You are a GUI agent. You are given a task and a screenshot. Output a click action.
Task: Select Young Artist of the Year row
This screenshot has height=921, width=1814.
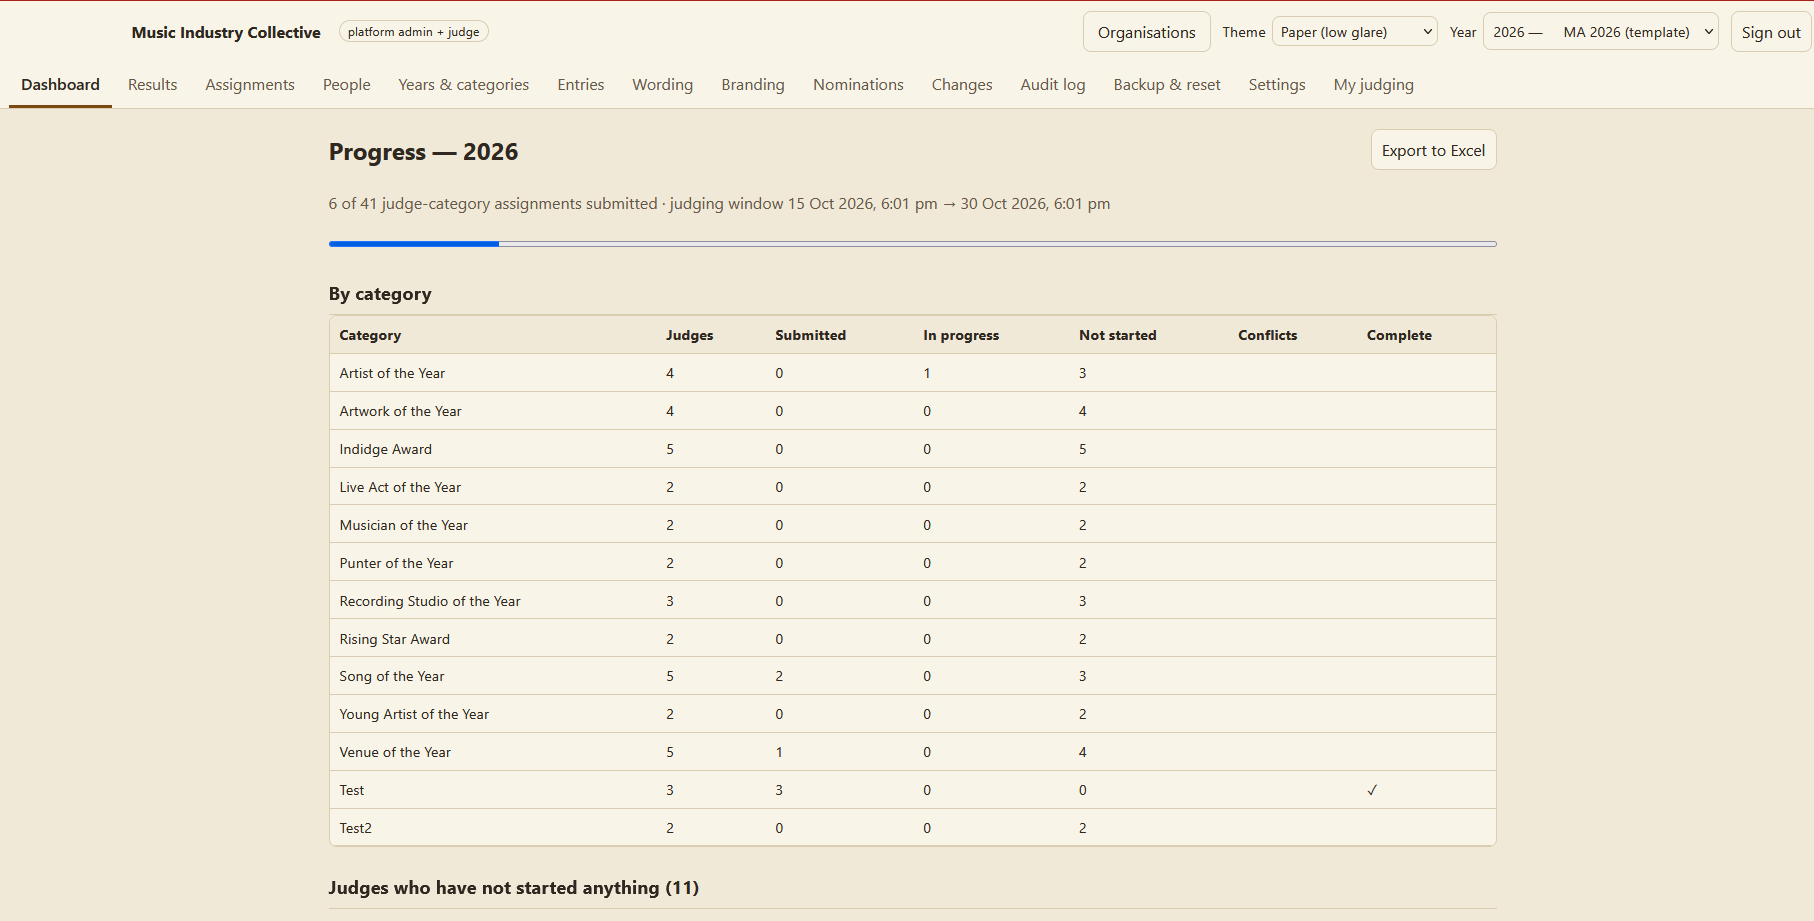click(912, 714)
